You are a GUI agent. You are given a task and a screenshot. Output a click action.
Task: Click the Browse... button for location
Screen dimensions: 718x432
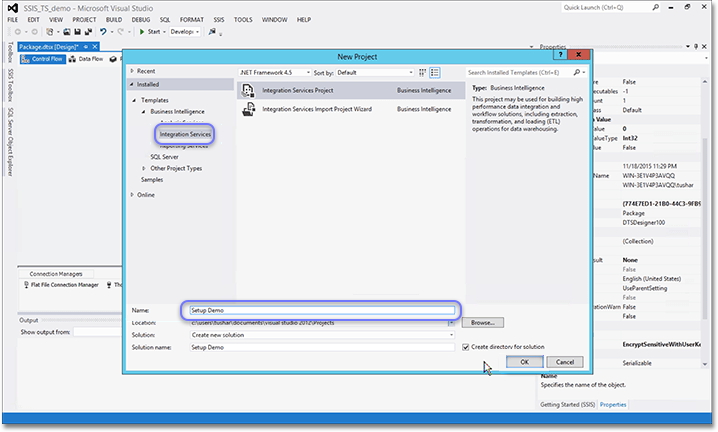pyautogui.click(x=483, y=323)
